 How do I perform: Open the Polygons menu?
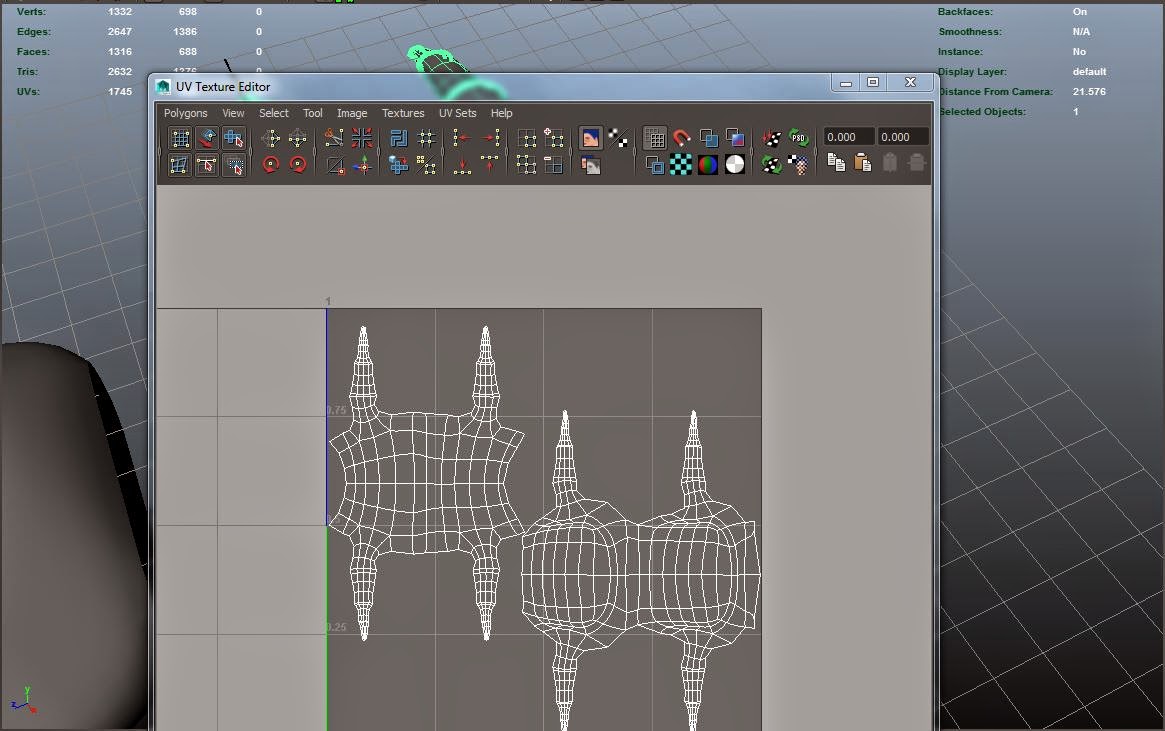(186, 113)
